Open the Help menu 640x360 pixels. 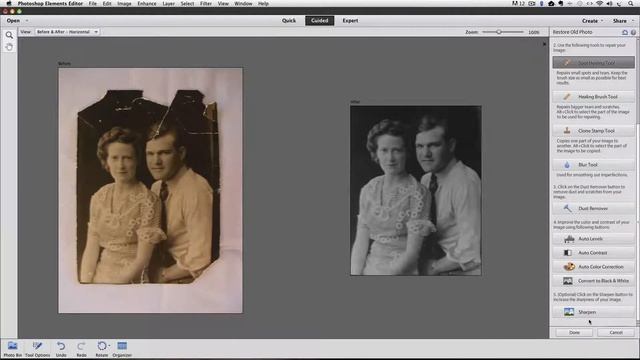click(x=263, y=3)
